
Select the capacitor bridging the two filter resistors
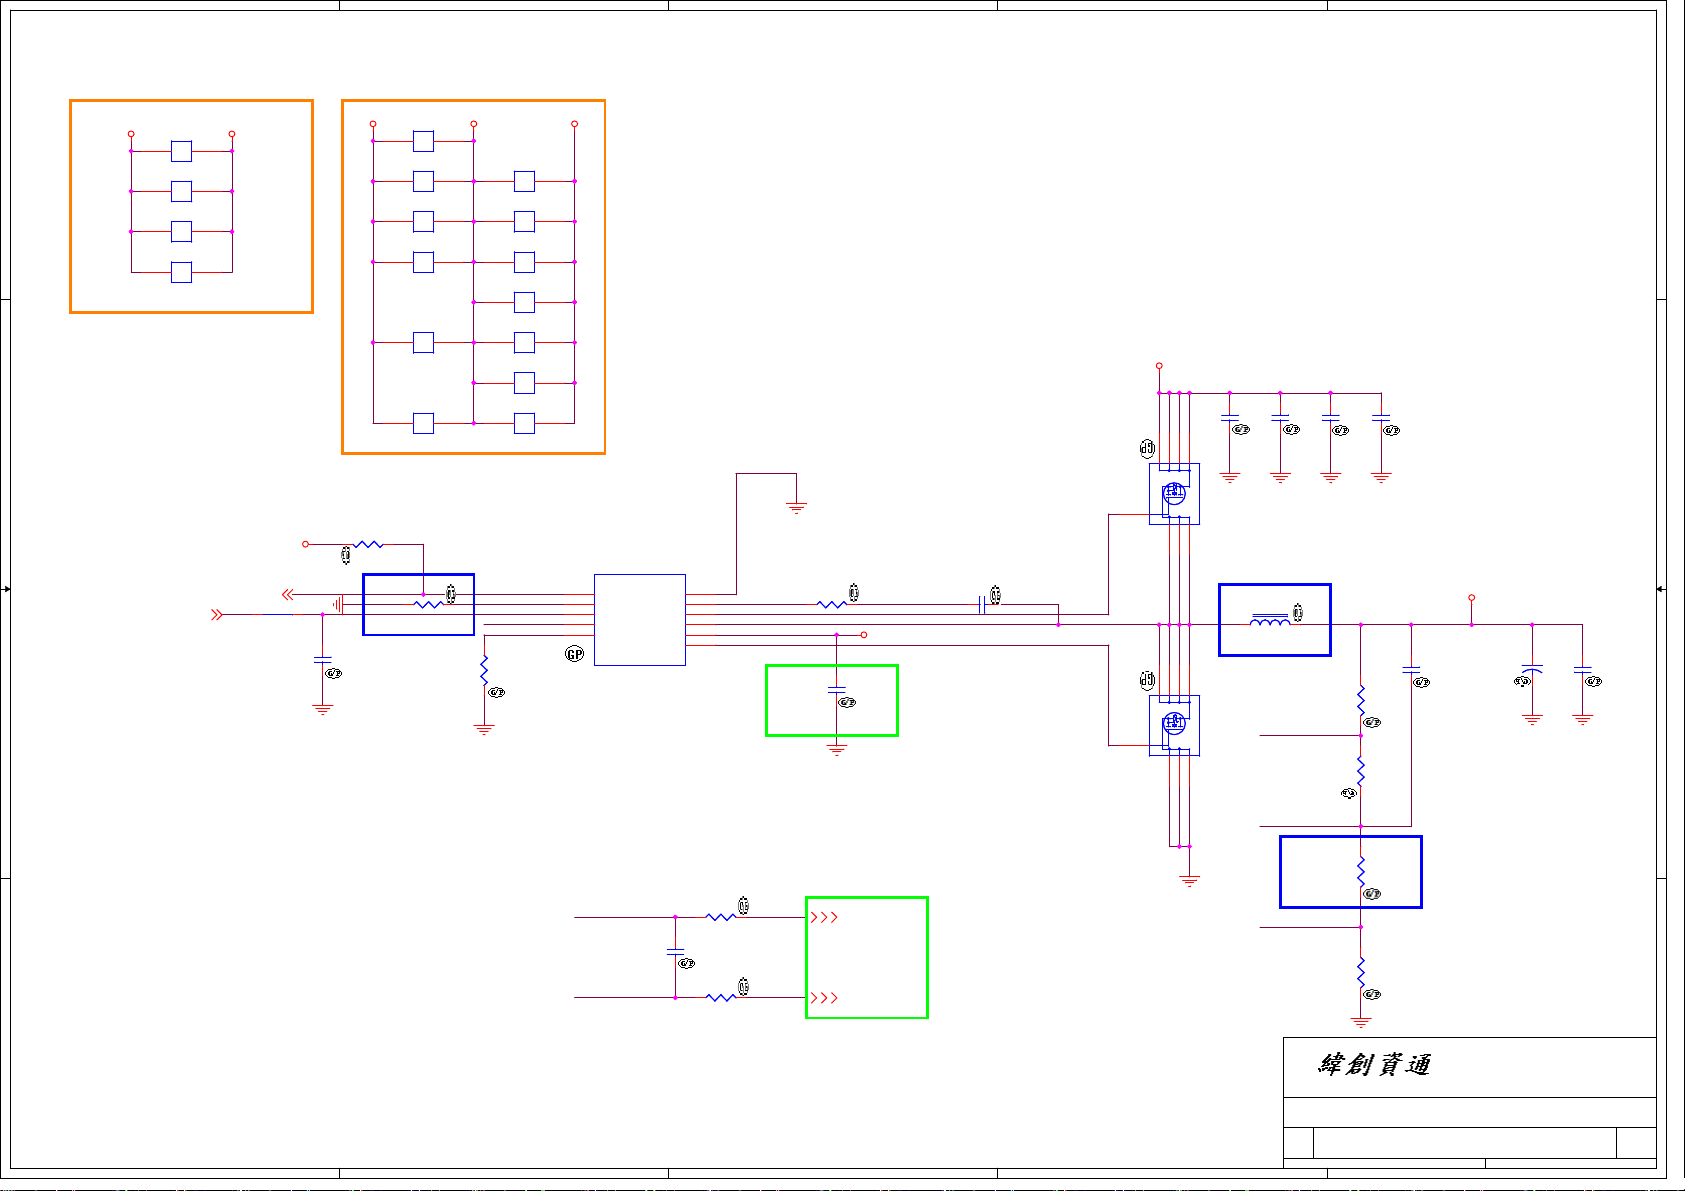[x=675, y=952]
